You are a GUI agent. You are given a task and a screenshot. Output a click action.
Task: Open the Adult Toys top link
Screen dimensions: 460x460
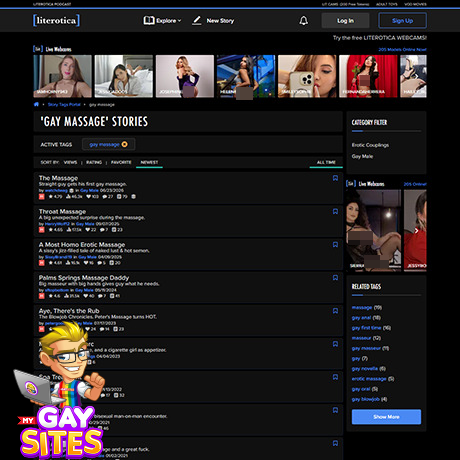pyautogui.click(x=387, y=4)
